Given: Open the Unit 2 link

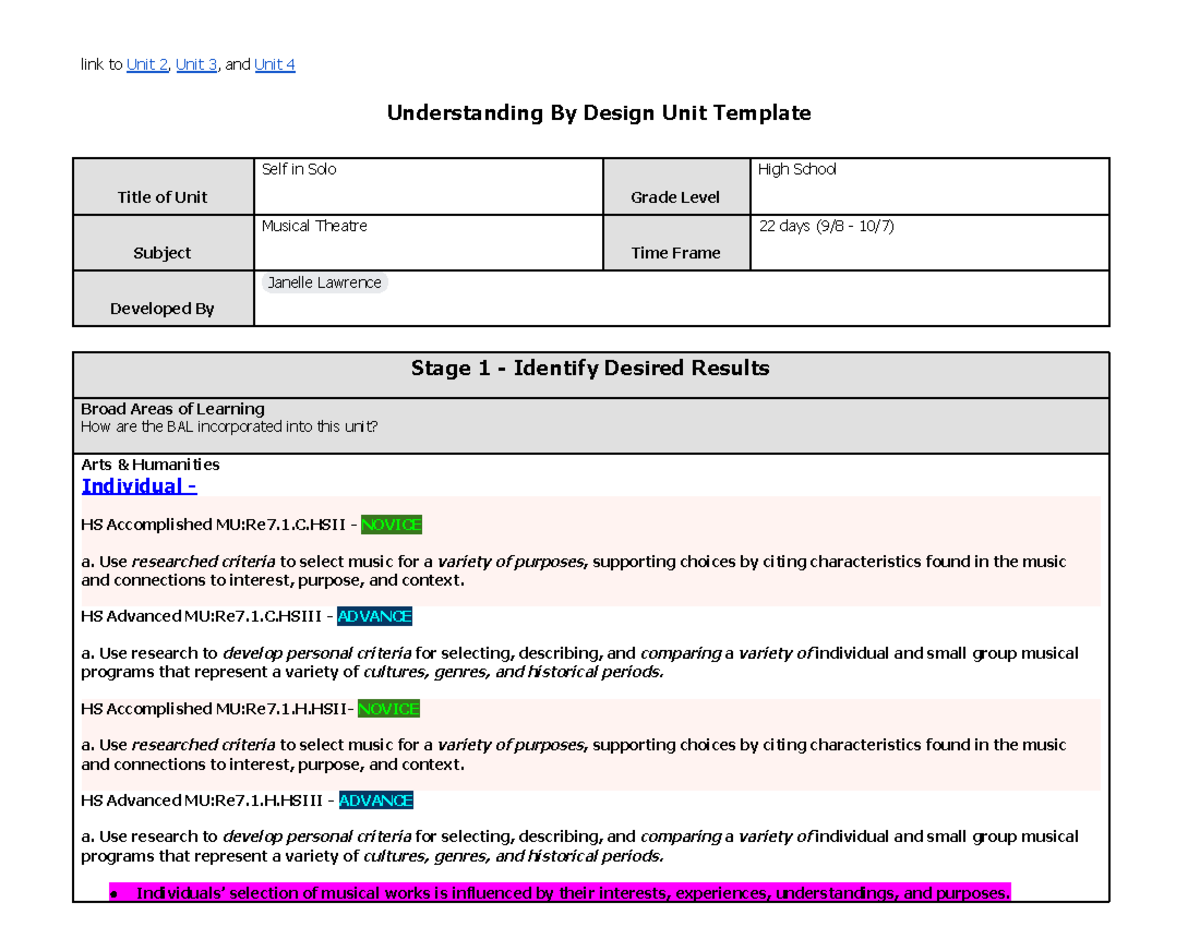Looking at the screenshot, I should click(x=147, y=65).
